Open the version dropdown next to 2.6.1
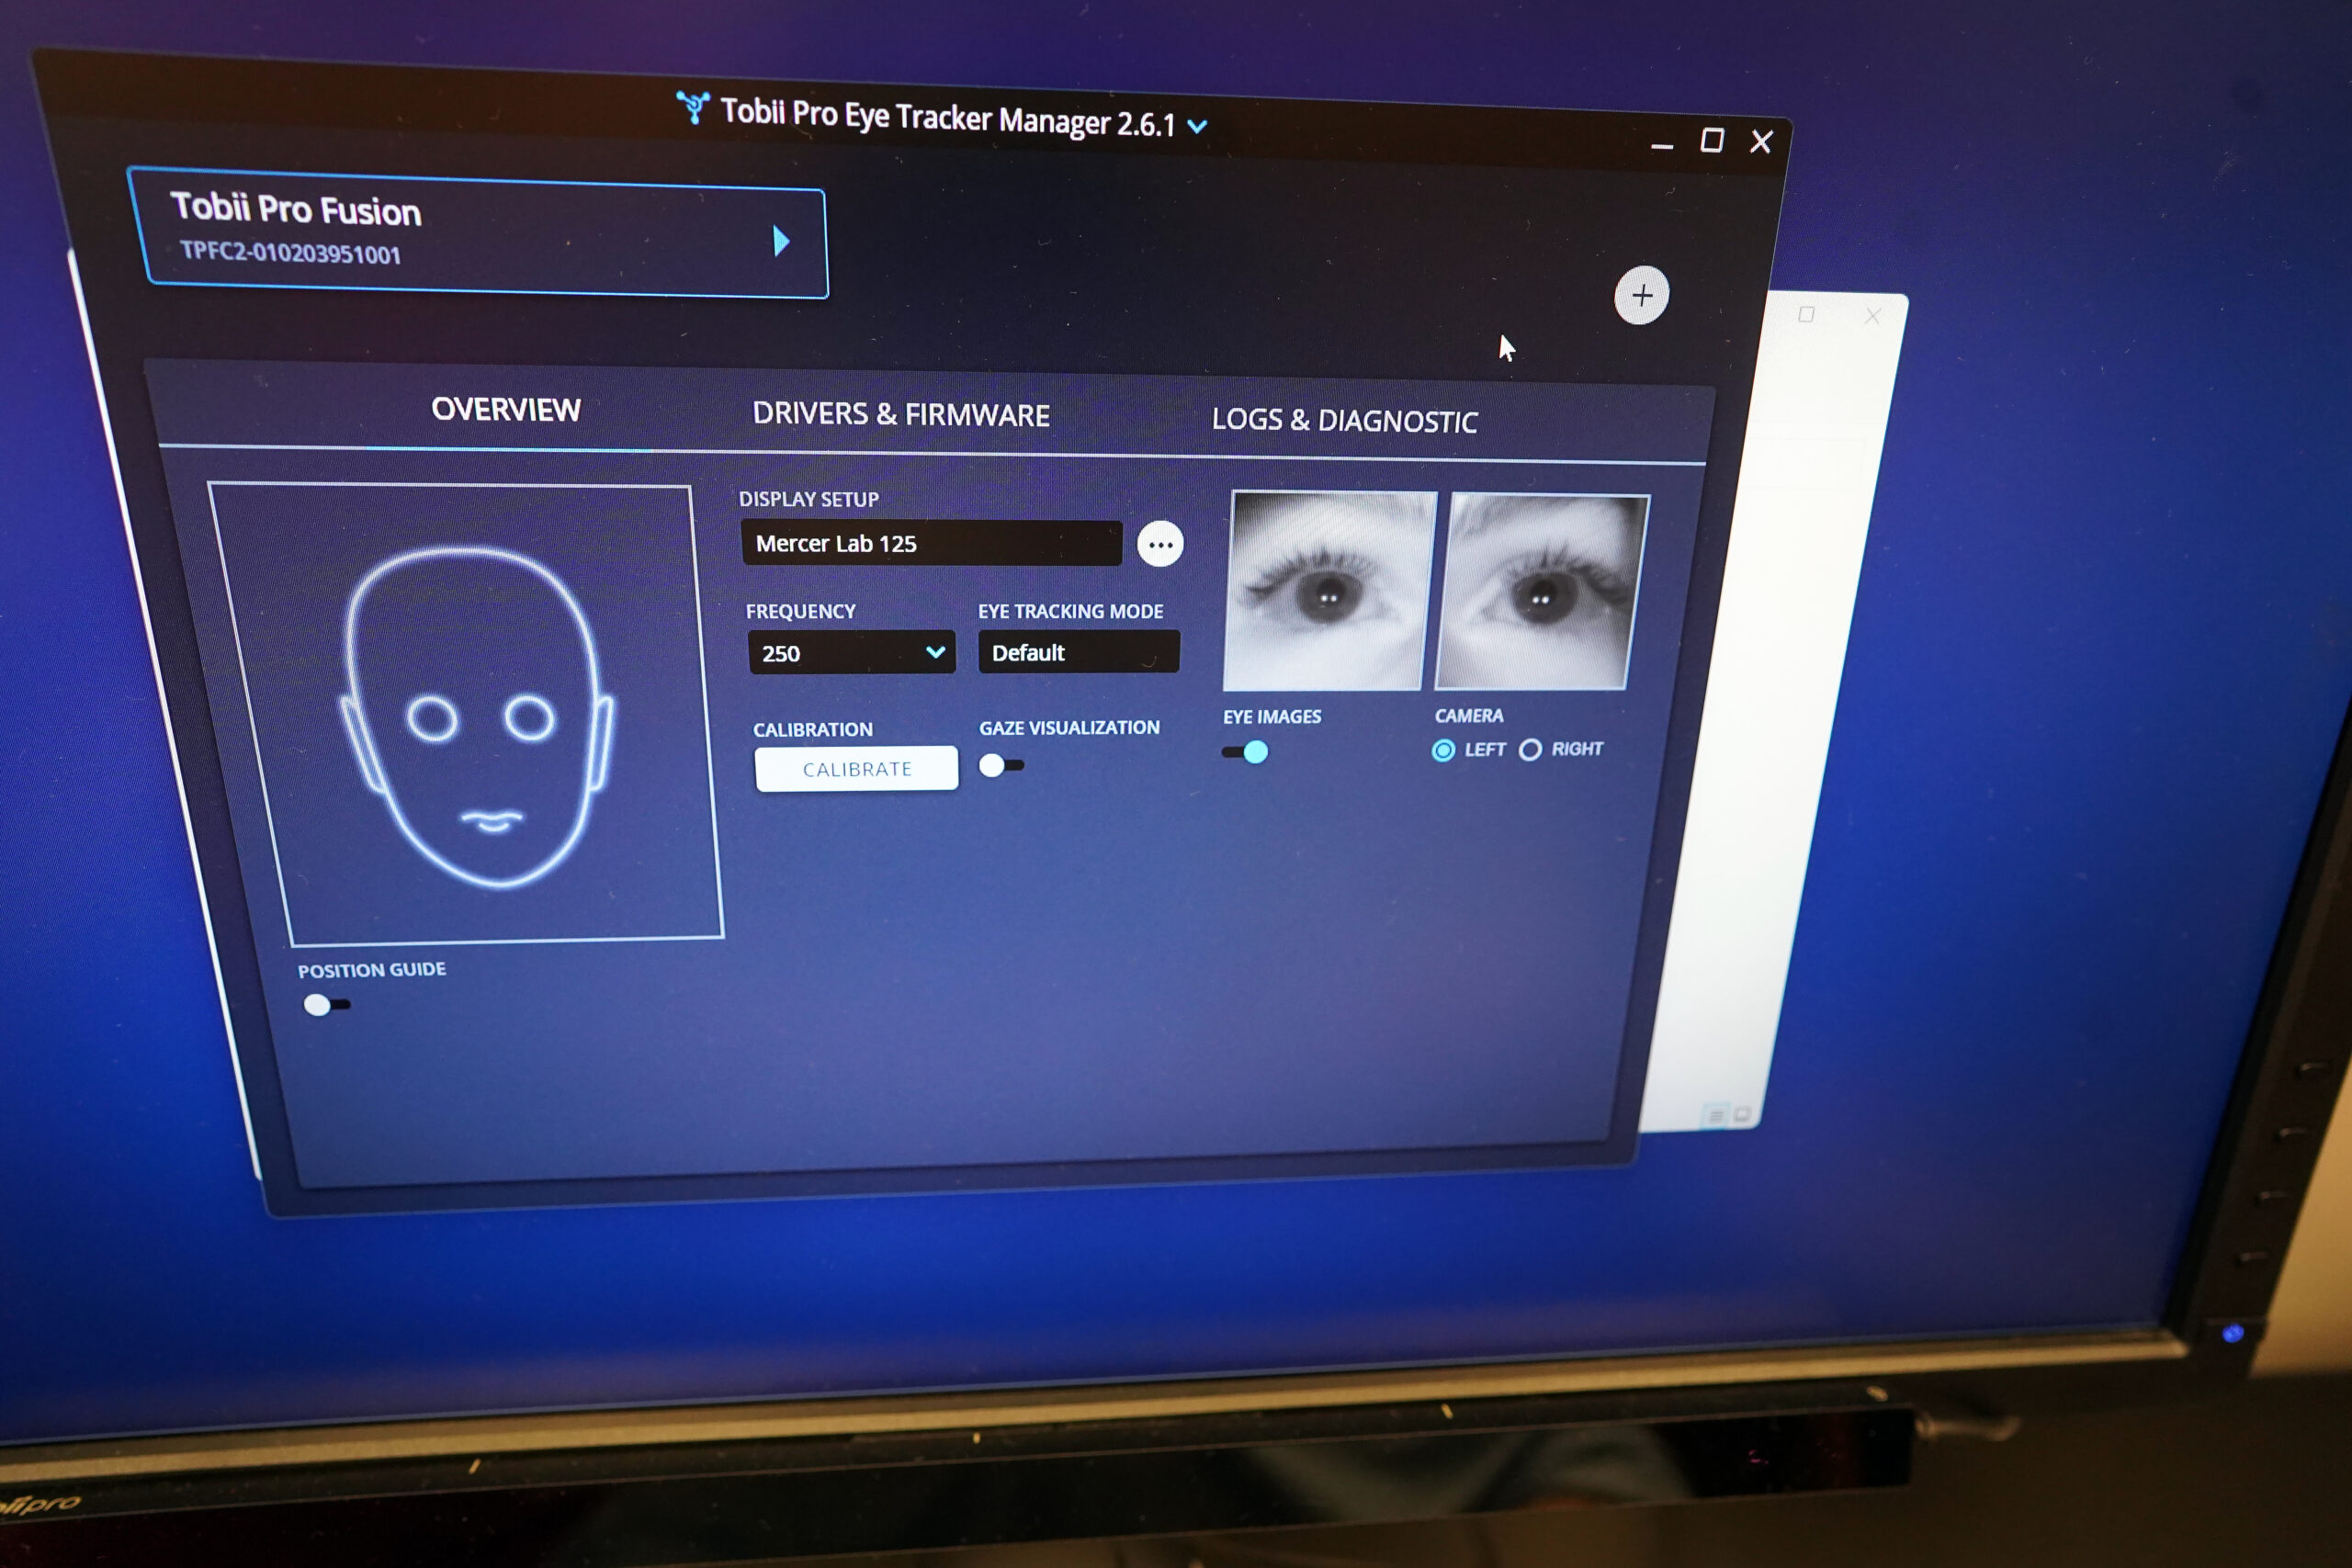The width and height of the screenshot is (2352, 1568). click(x=1197, y=126)
